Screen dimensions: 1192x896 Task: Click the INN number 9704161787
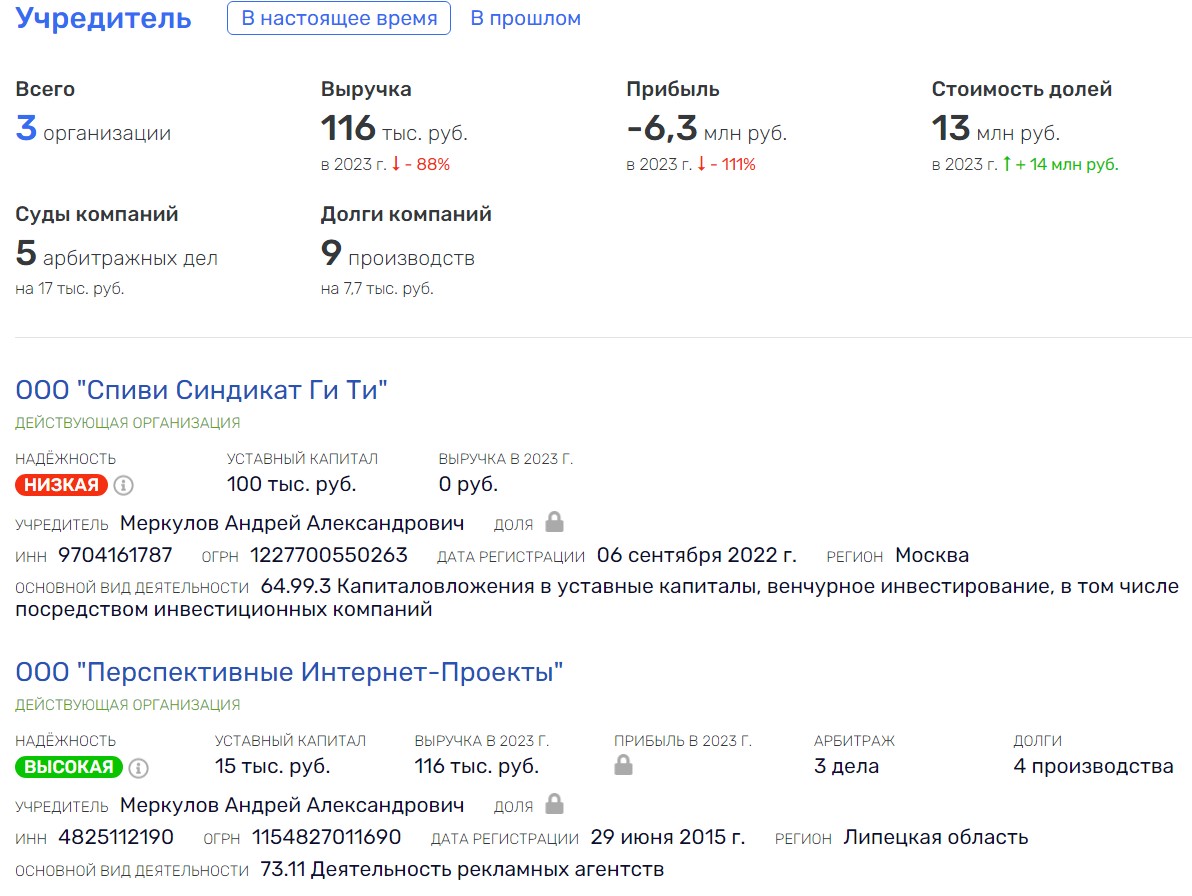tap(115, 556)
